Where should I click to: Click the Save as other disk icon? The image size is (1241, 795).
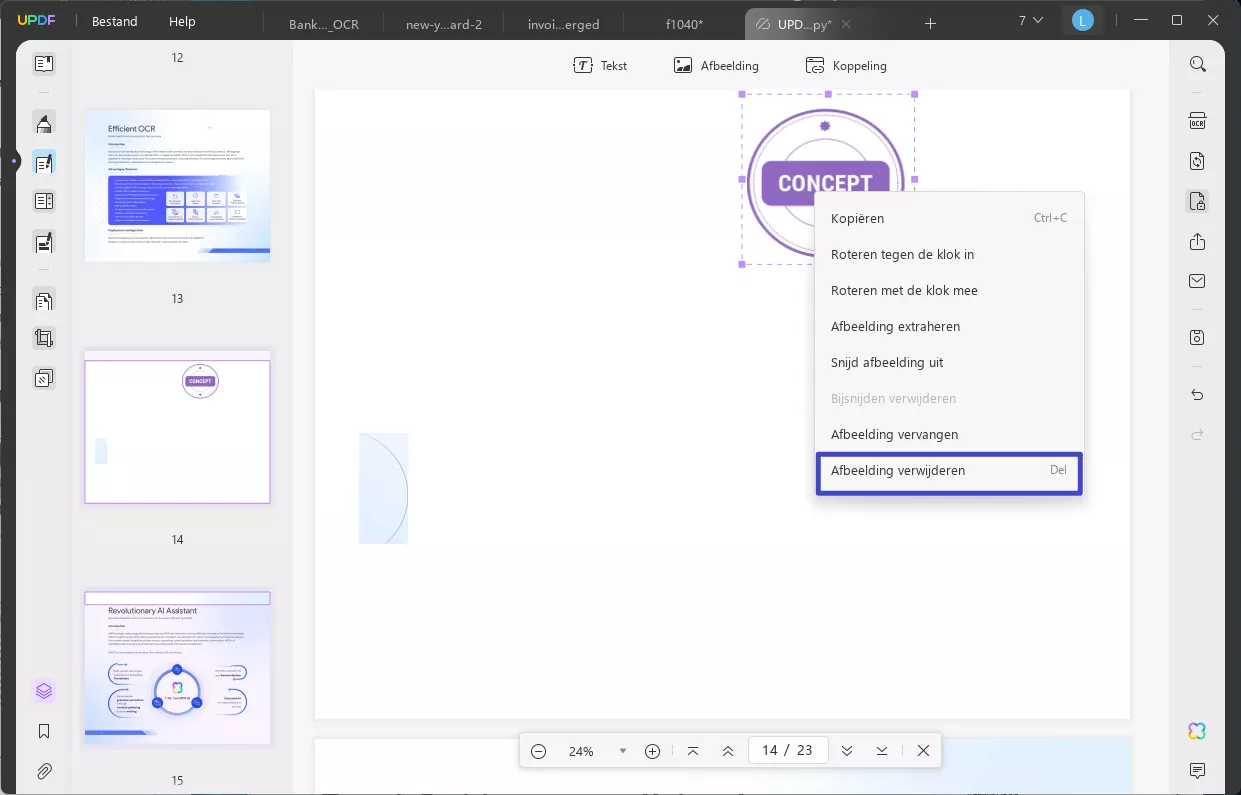(1197, 338)
